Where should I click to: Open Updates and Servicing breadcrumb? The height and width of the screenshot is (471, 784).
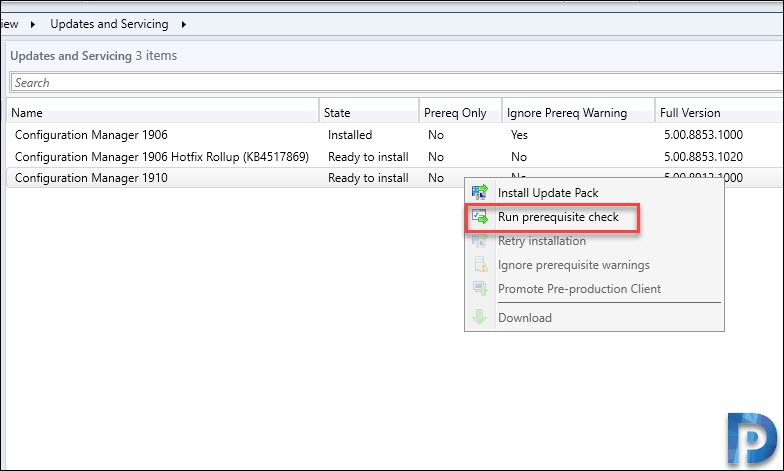[x=109, y=24]
